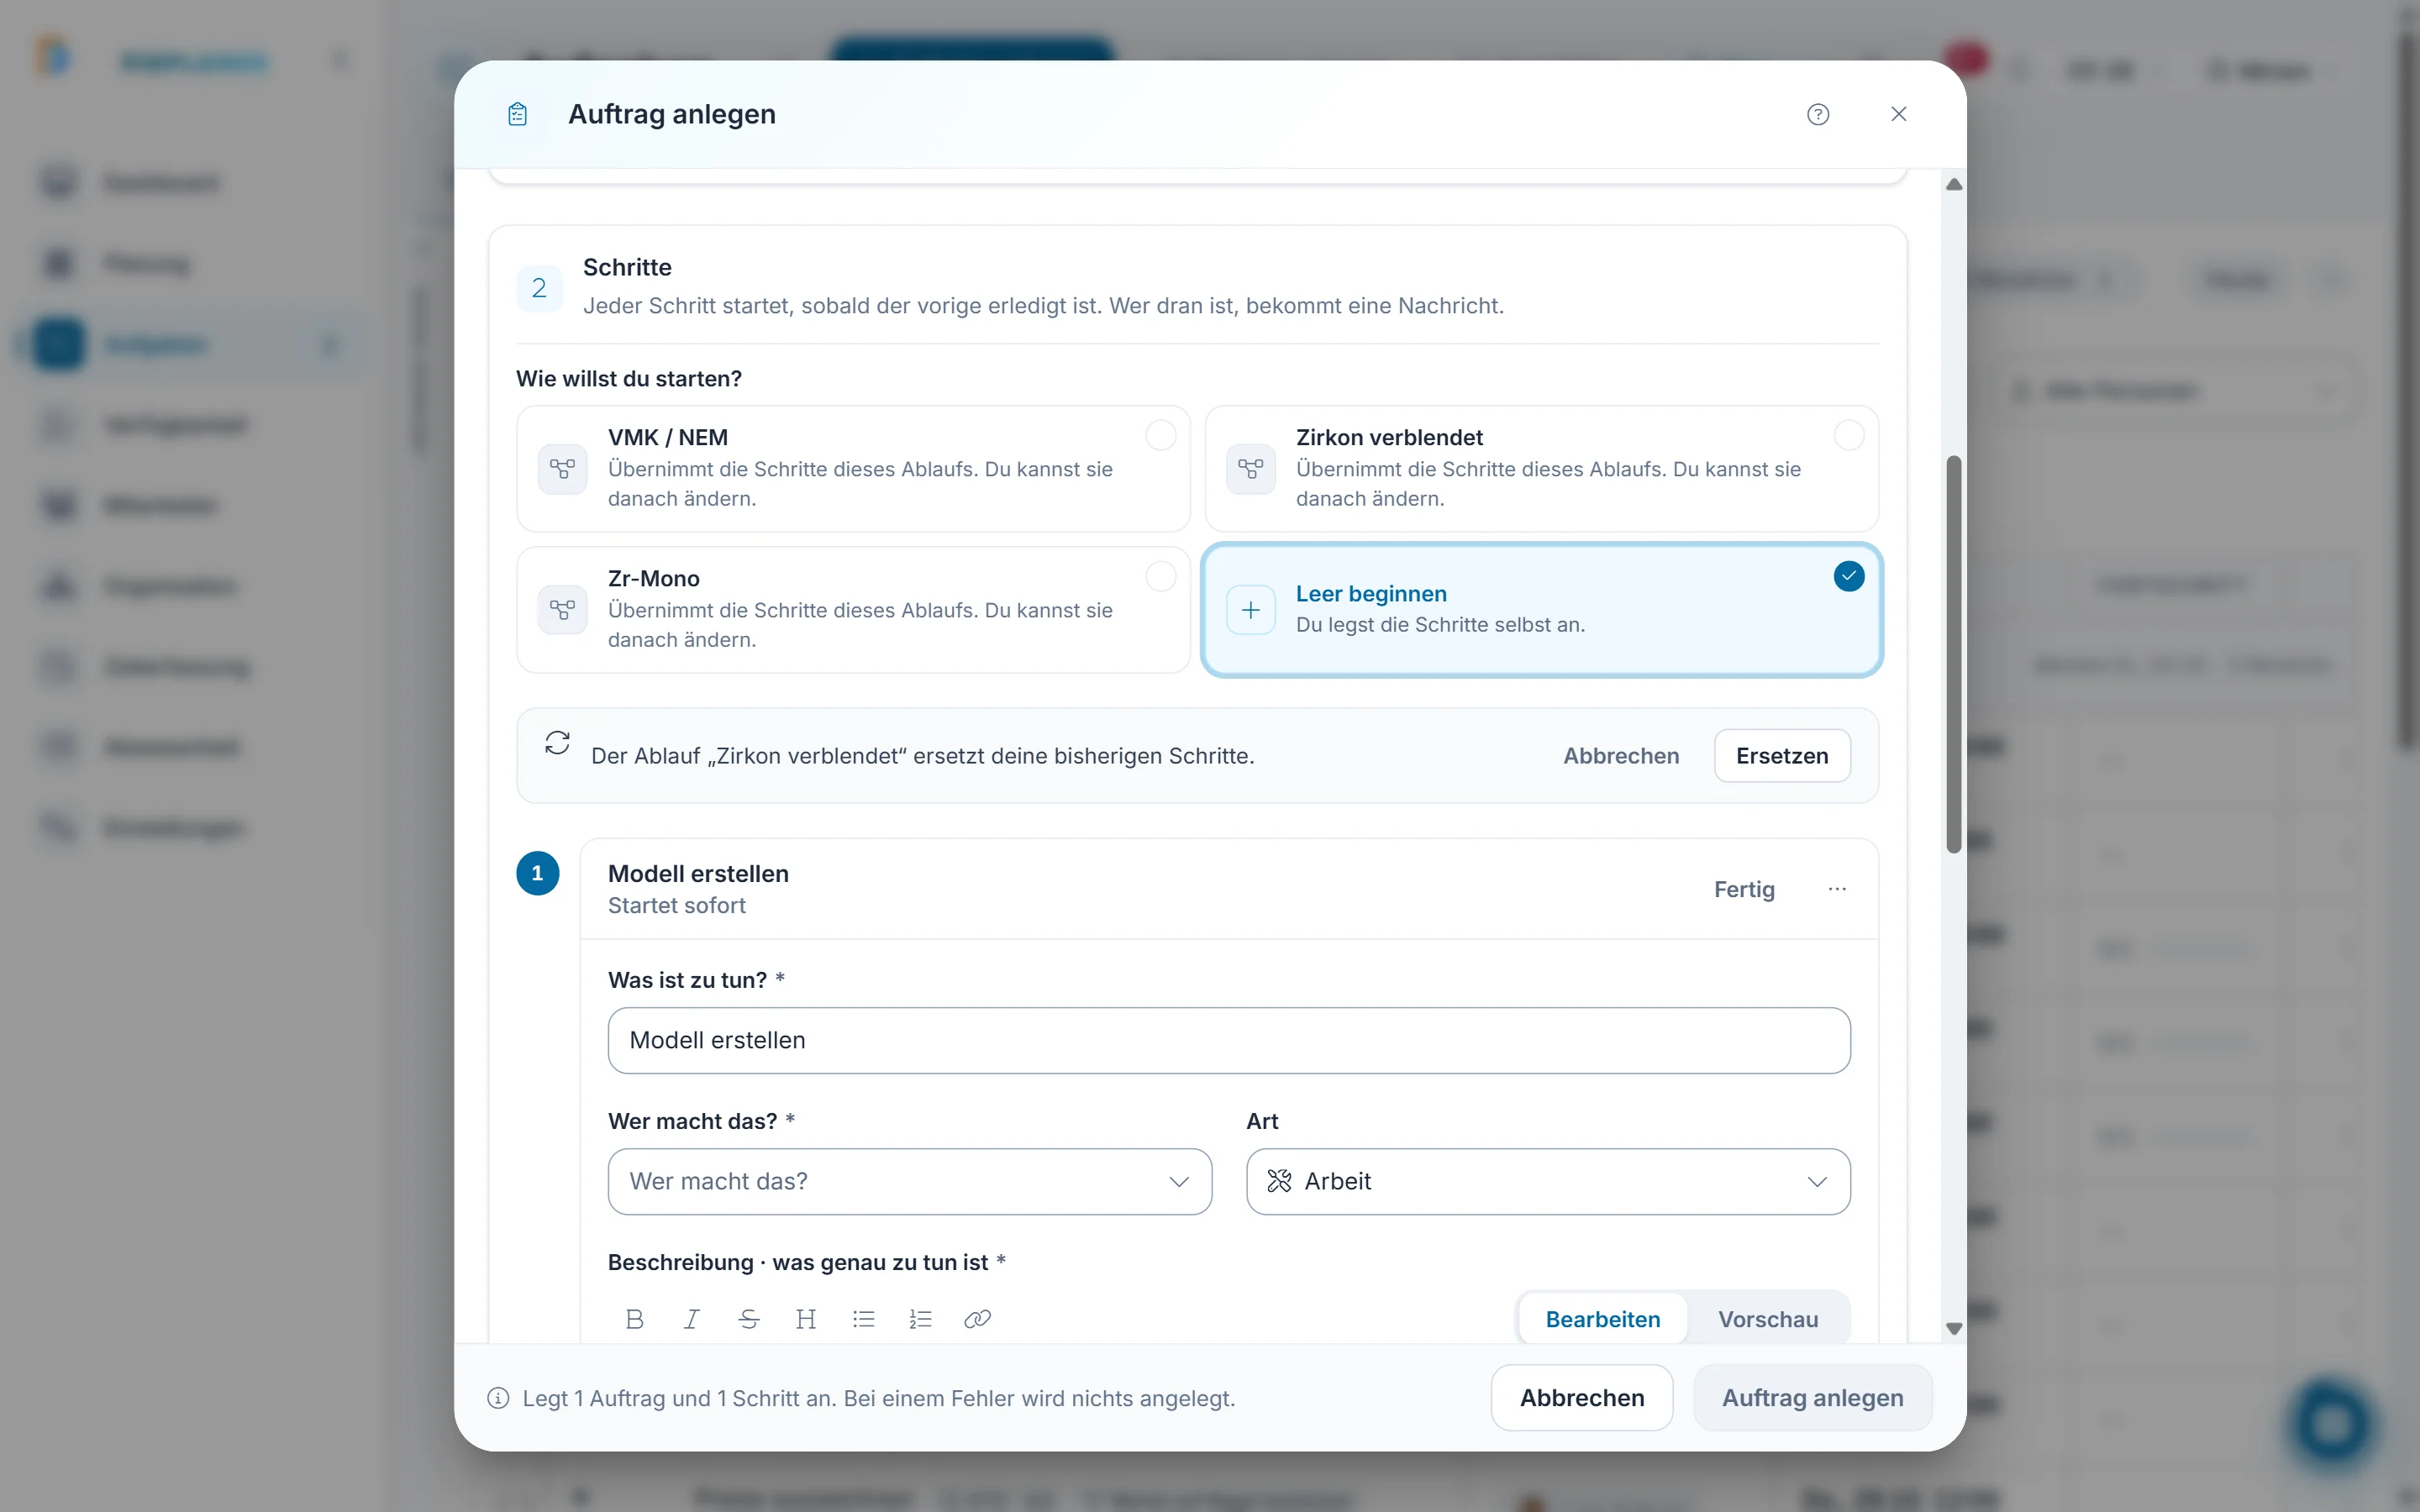Select the VMK / NEM radio option
The height and width of the screenshot is (1512, 2420).
tap(1160, 435)
